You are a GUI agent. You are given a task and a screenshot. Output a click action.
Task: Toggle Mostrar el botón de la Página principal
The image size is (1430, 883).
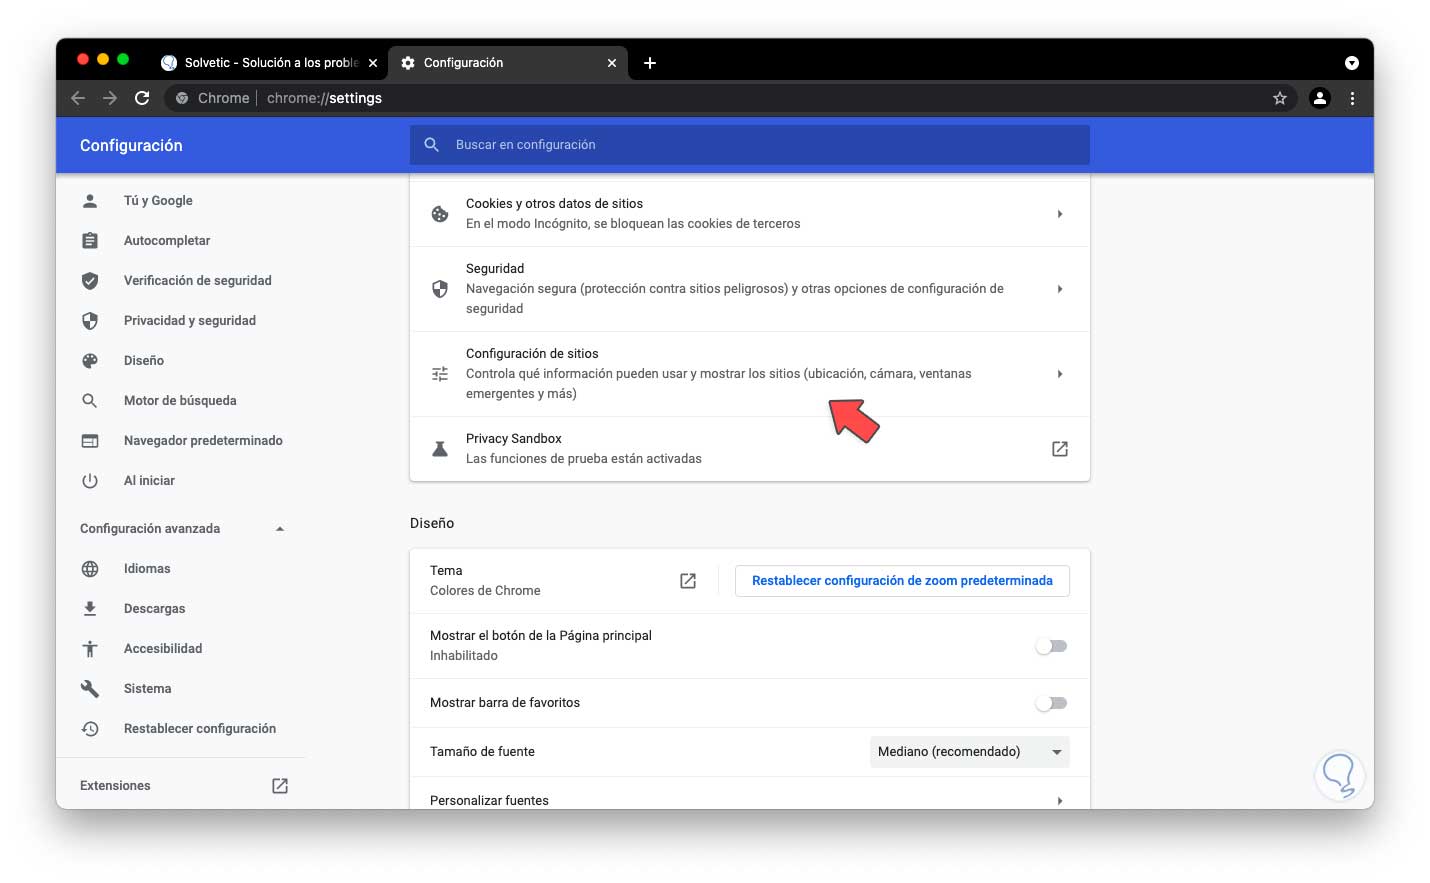(x=1051, y=646)
